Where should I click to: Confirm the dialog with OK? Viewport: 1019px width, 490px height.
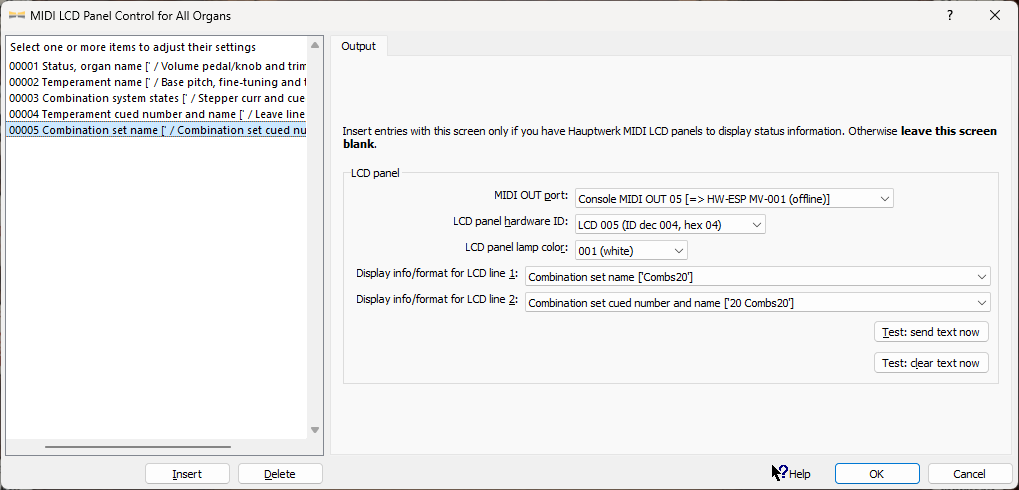pyautogui.click(x=876, y=474)
